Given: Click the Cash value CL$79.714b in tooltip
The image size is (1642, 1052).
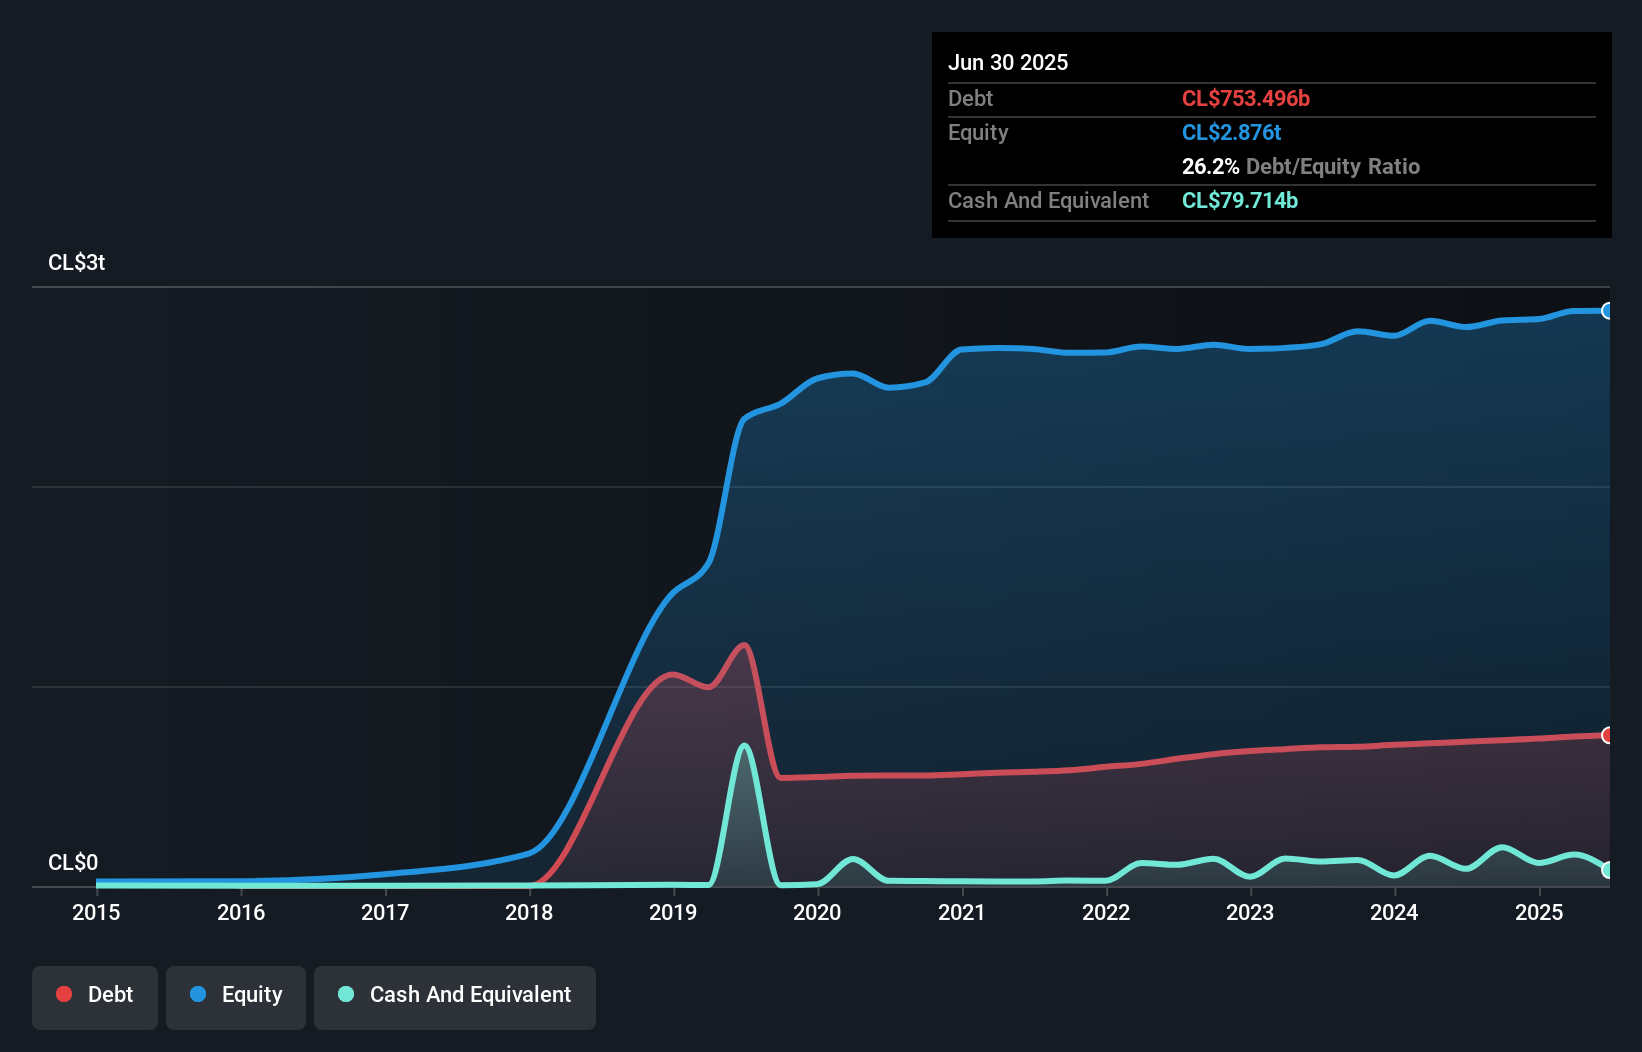Looking at the screenshot, I should [1240, 200].
